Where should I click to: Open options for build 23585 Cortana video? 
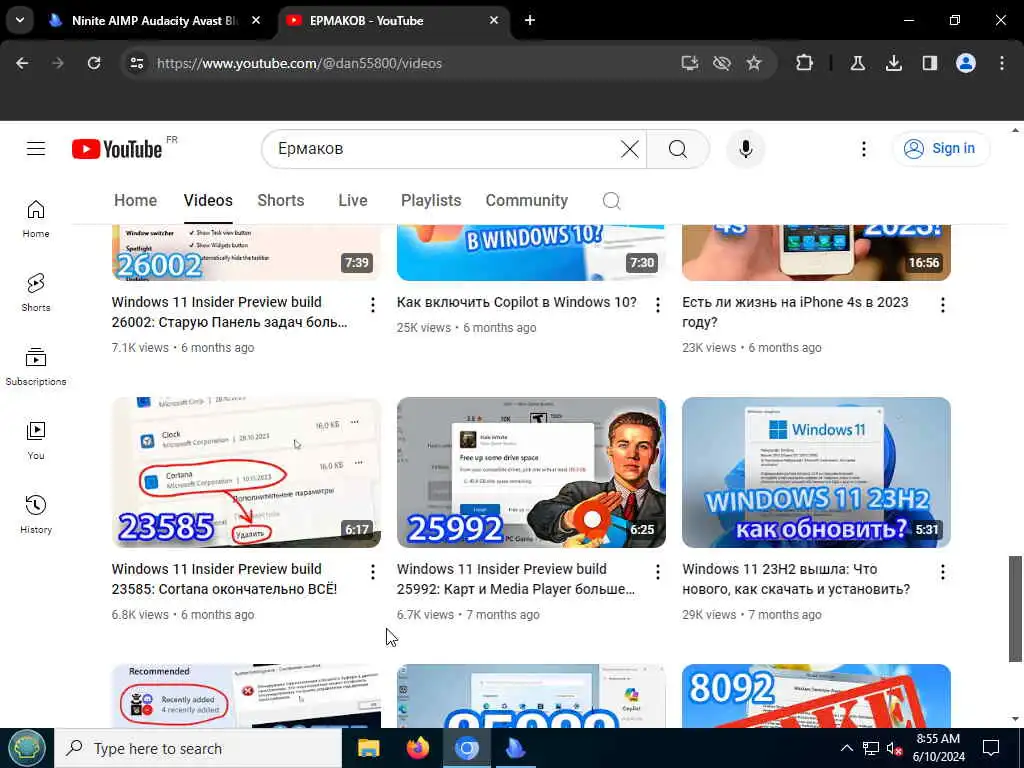click(x=372, y=572)
